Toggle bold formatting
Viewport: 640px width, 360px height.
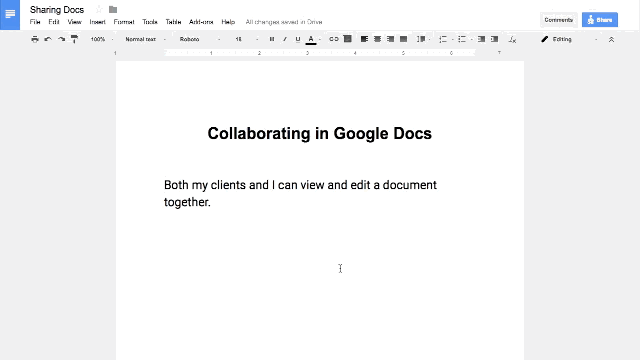click(272, 39)
